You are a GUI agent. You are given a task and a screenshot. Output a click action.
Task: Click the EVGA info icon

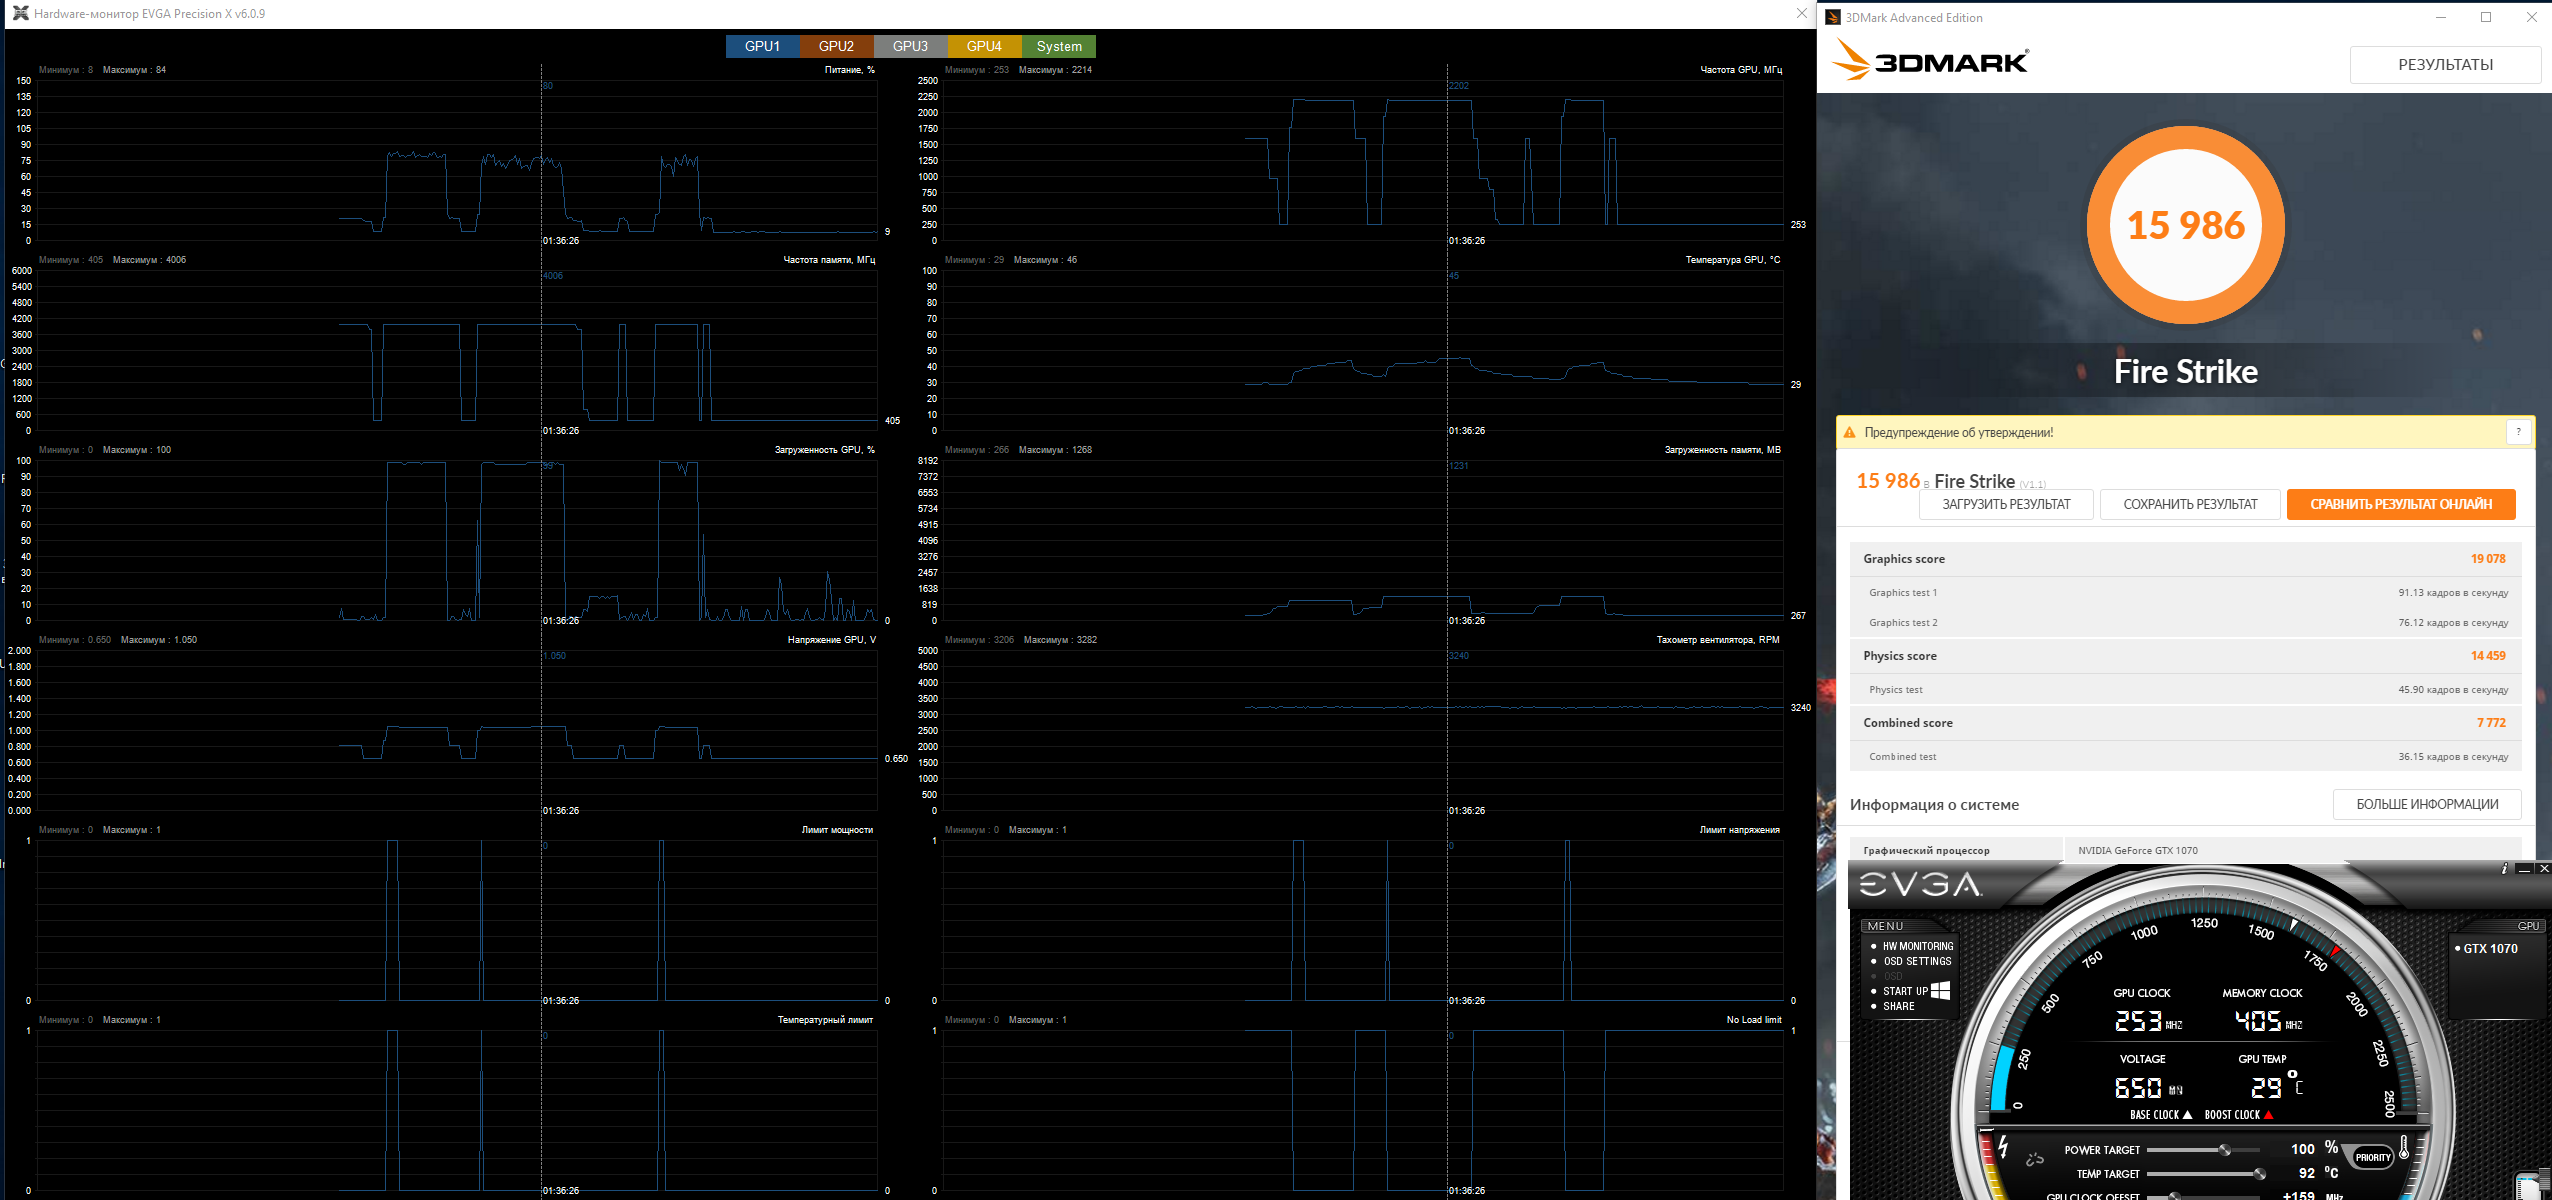point(2504,869)
